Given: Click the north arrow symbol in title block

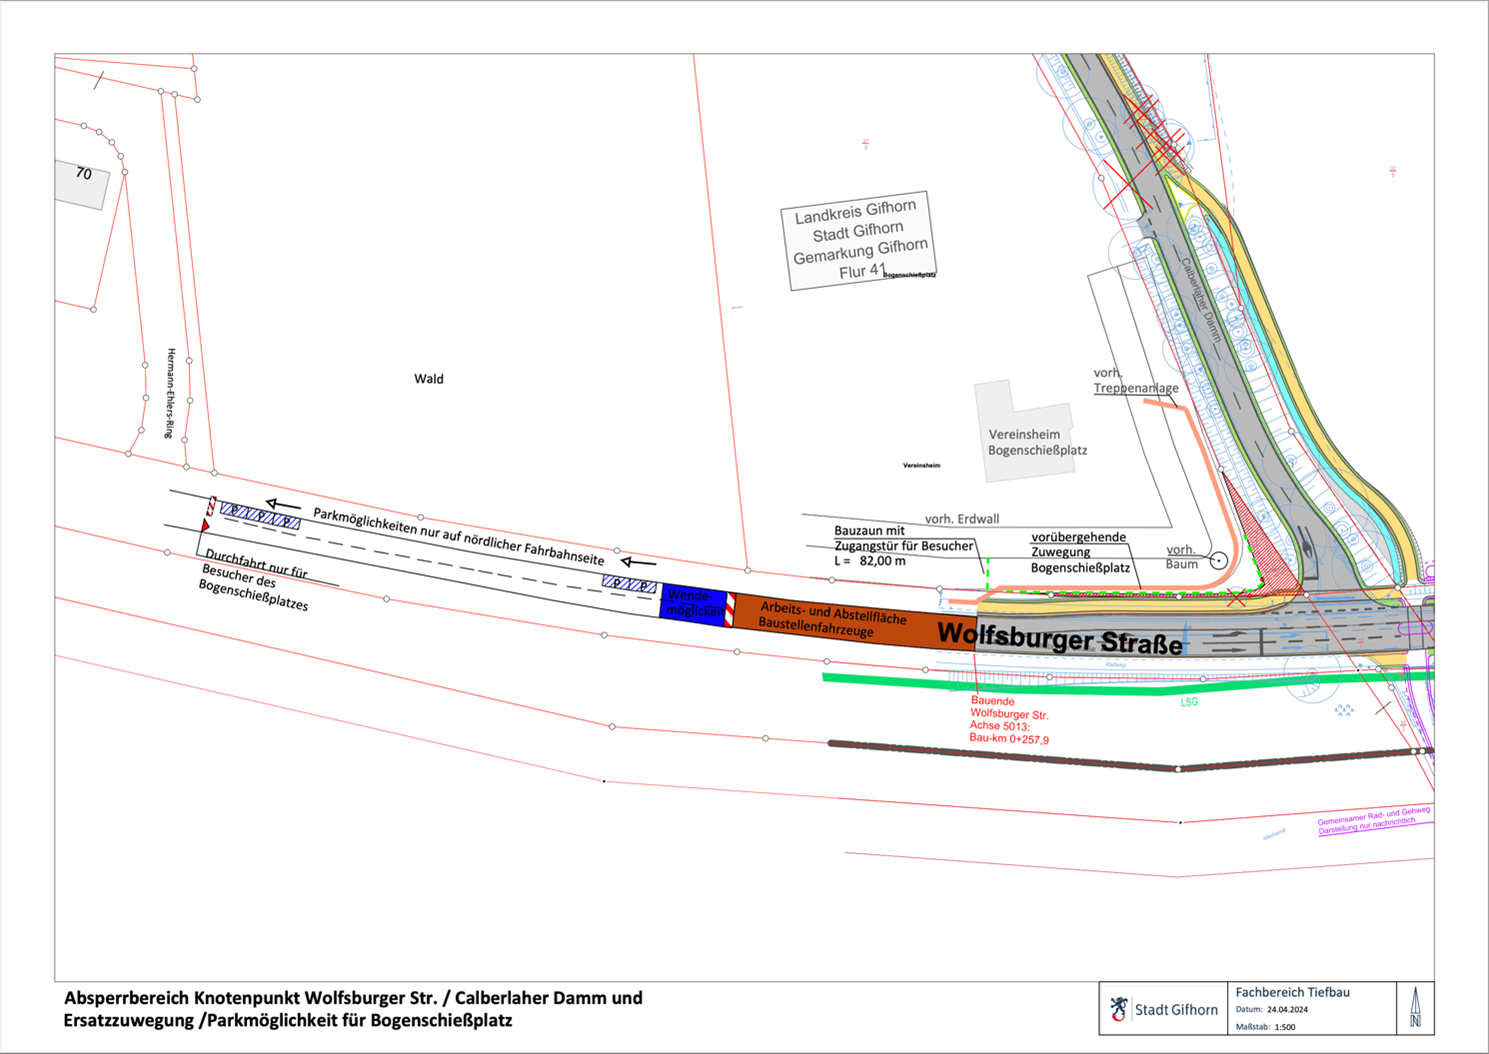Looking at the screenshot, I should pos(1415,1007).
